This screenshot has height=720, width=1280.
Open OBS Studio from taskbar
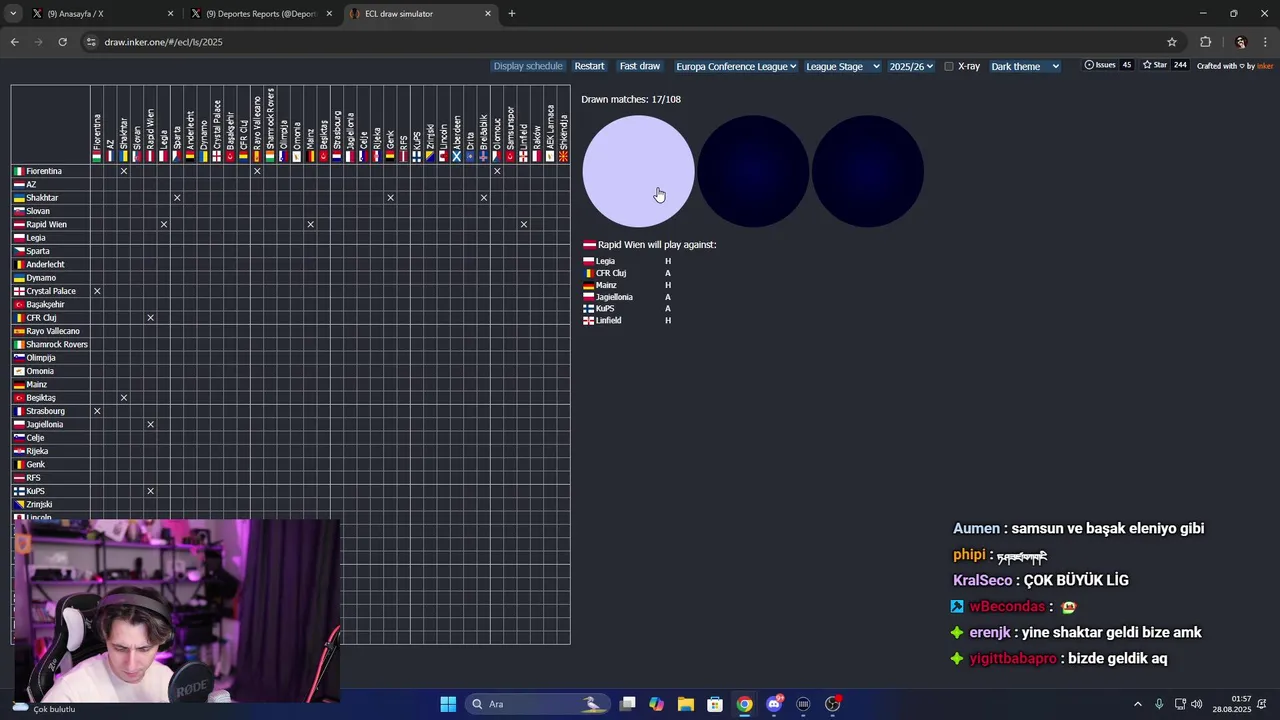pyautogui.click(x=833, y=704)
